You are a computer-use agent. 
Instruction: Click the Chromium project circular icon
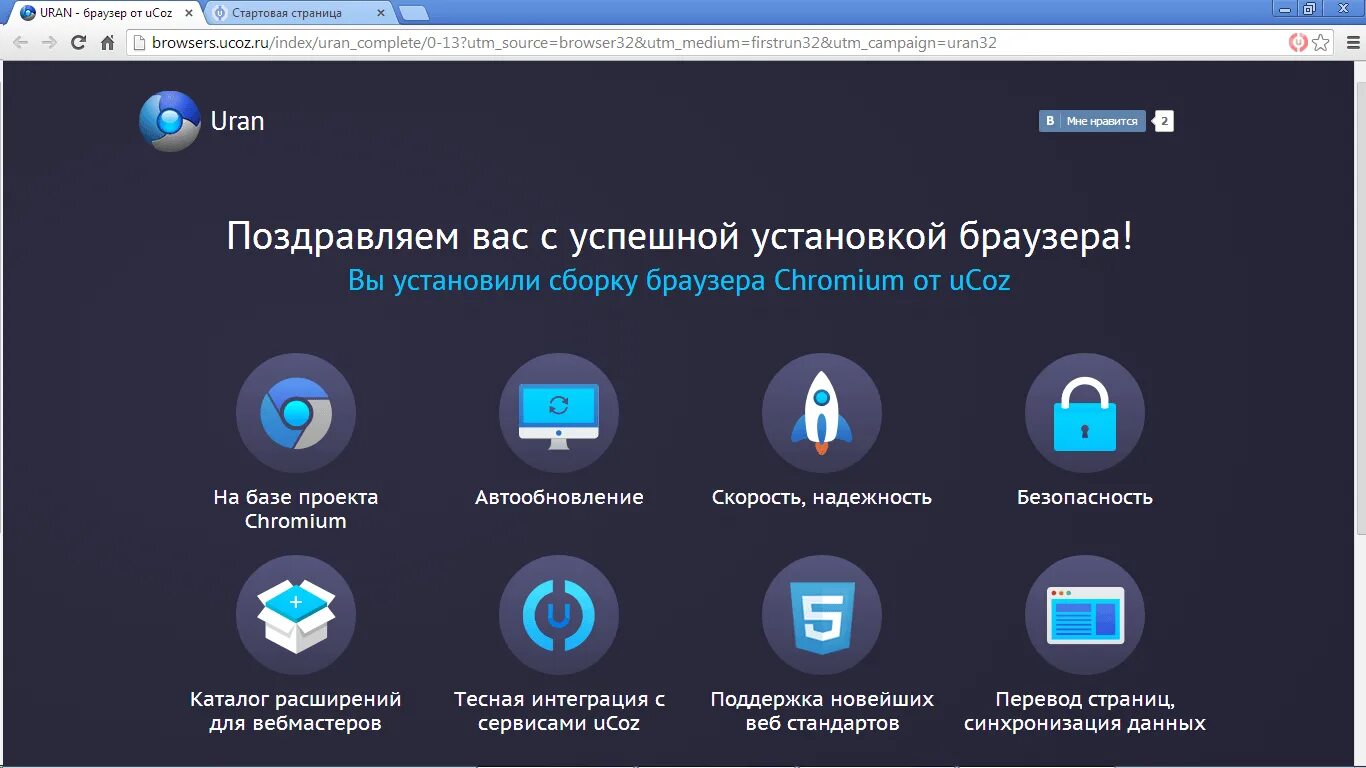coord(296,413)
